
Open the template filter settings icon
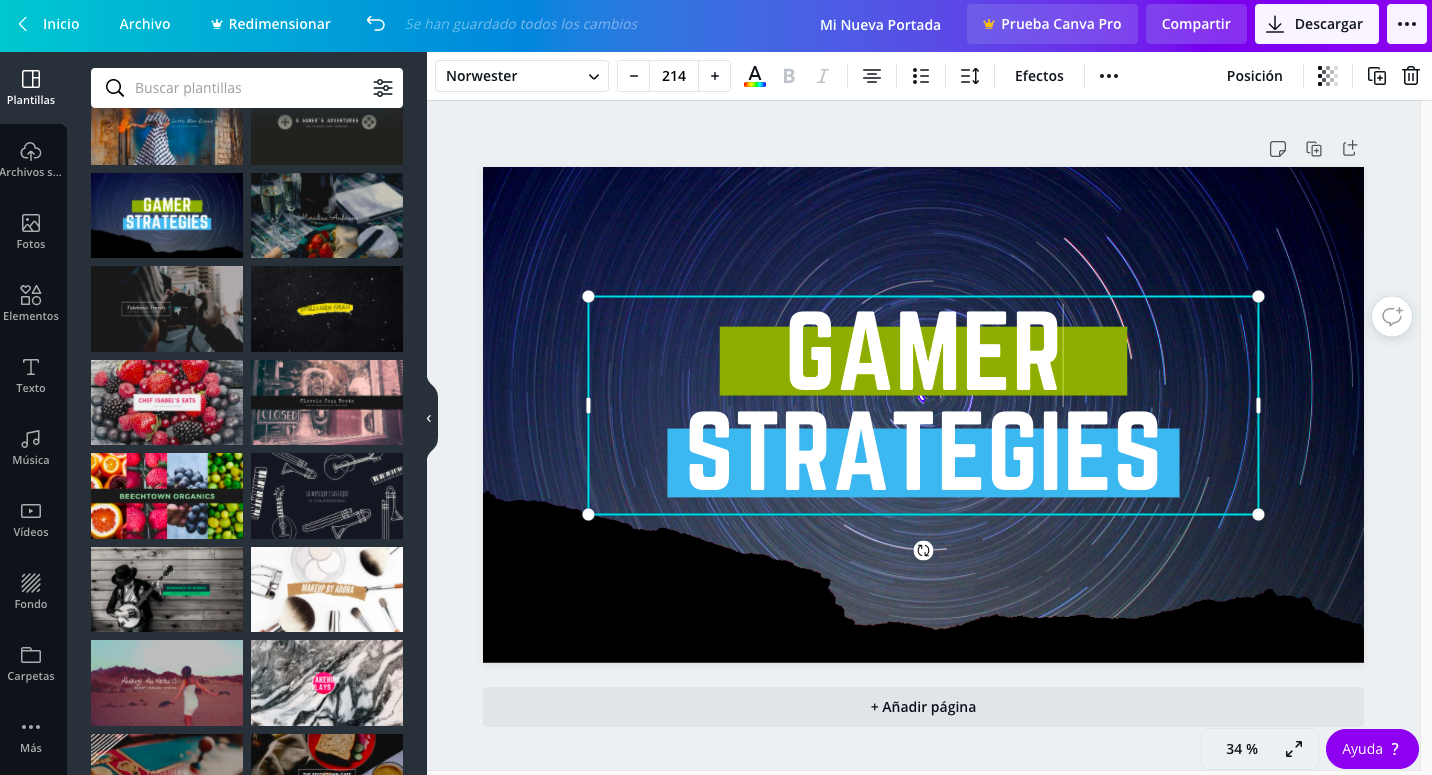tap(383, 88)
